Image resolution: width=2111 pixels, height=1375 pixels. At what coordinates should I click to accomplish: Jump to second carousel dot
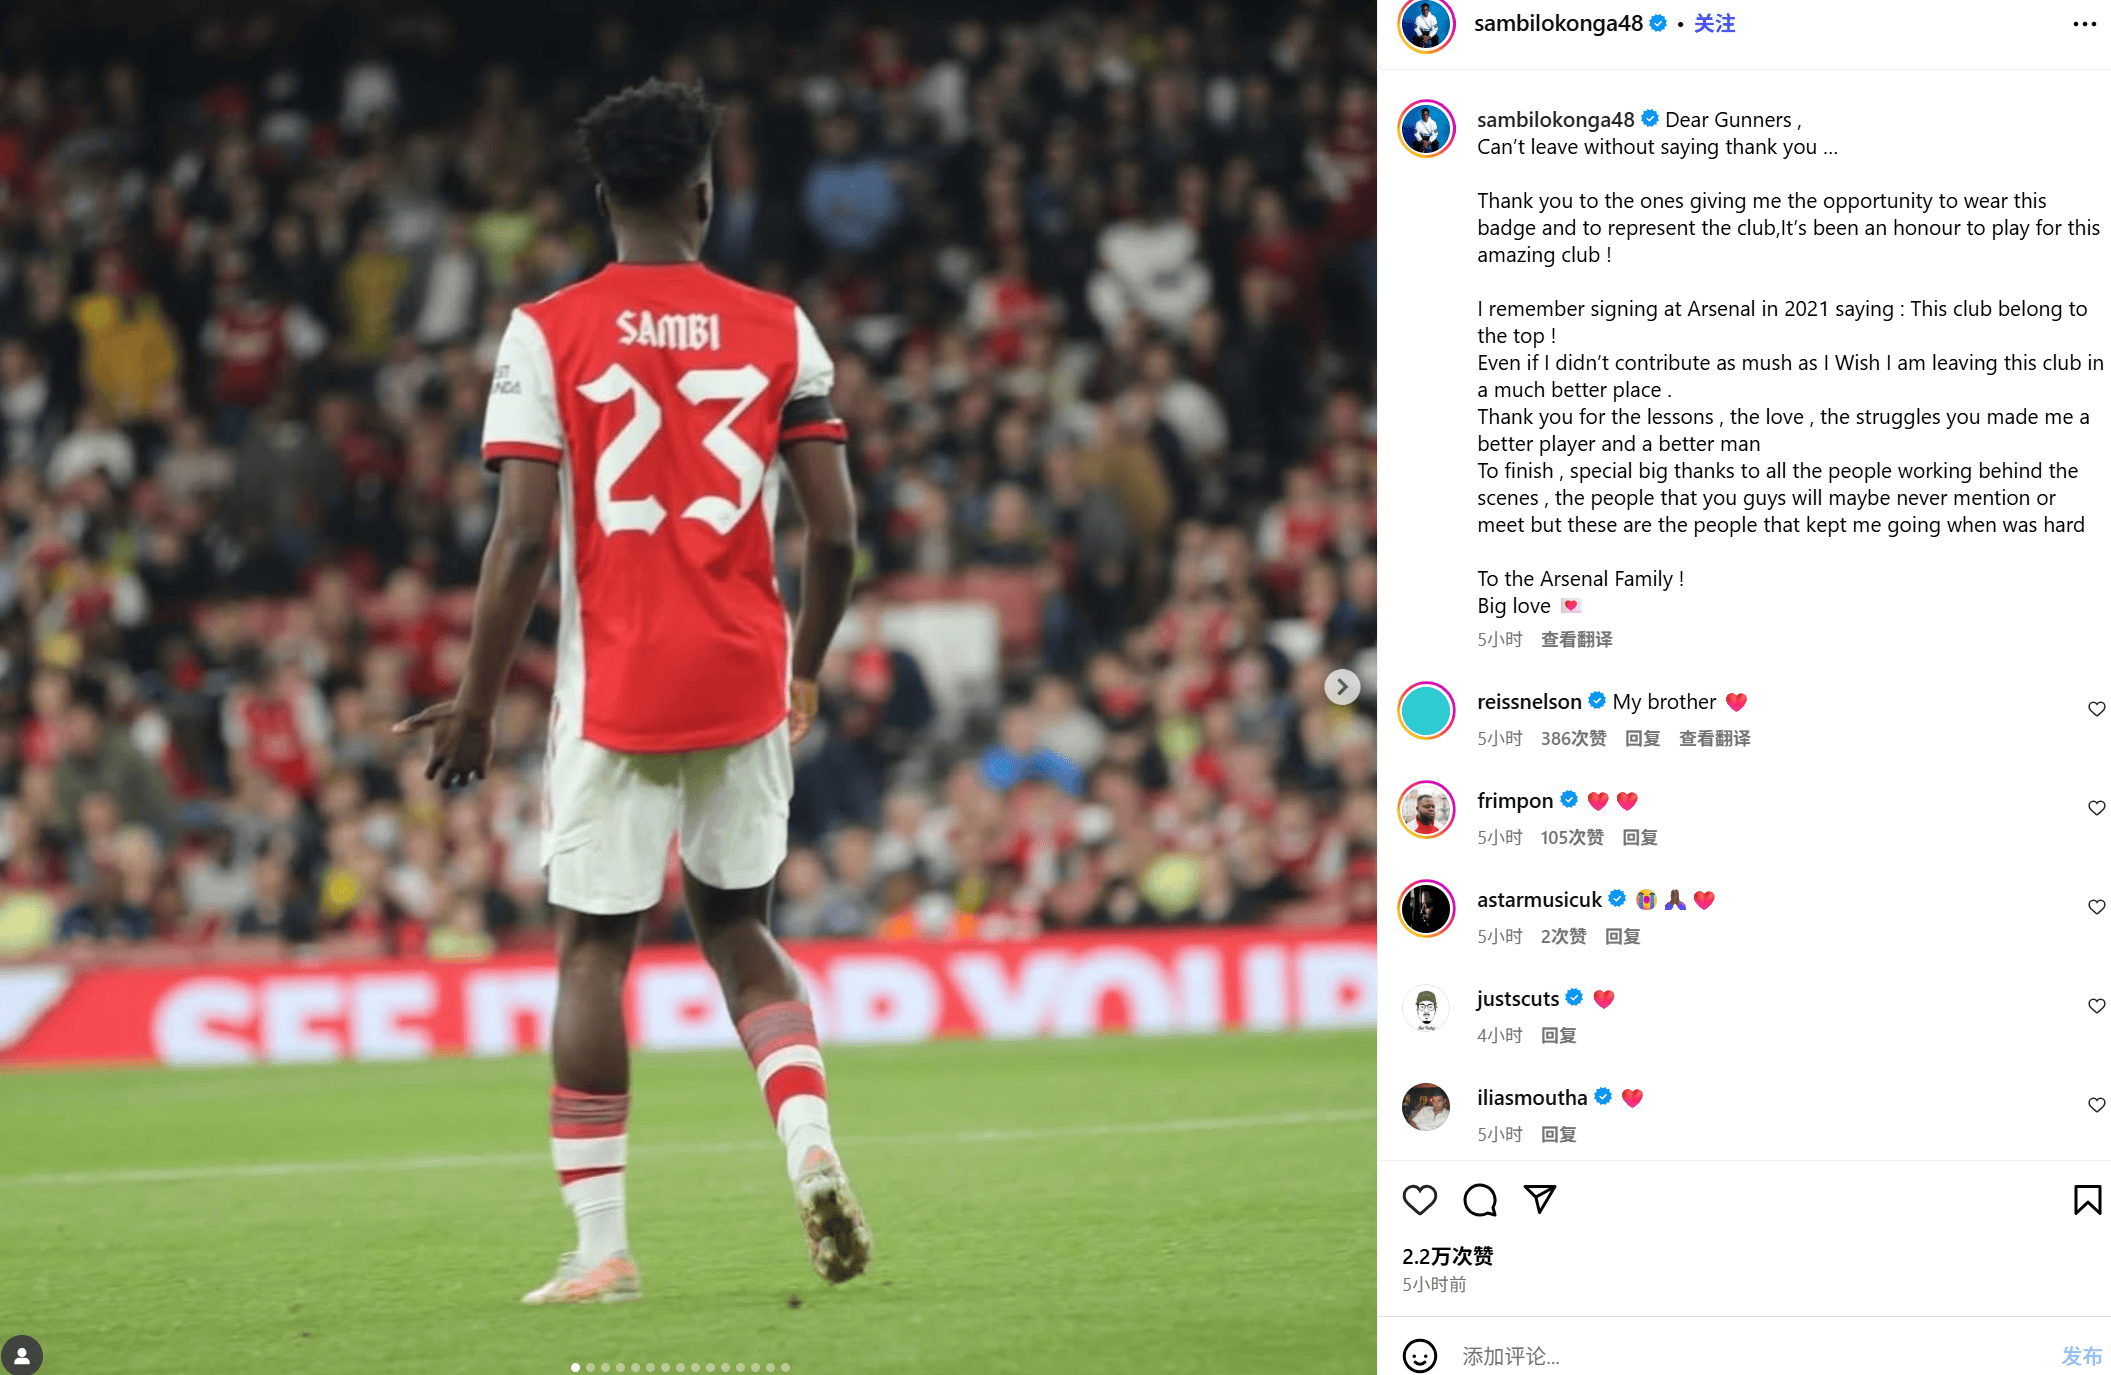pos(590,1367)
